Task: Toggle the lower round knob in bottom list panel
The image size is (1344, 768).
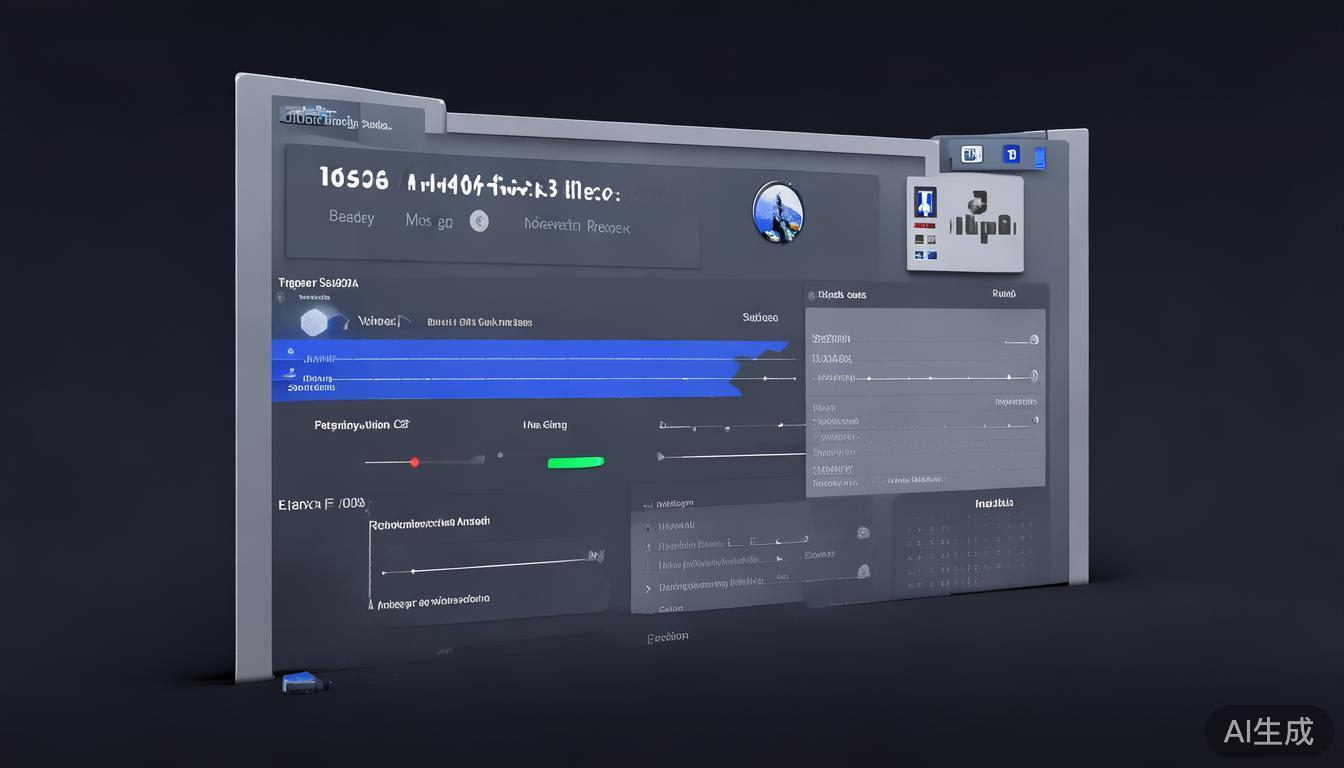Action: click(863, 571)
